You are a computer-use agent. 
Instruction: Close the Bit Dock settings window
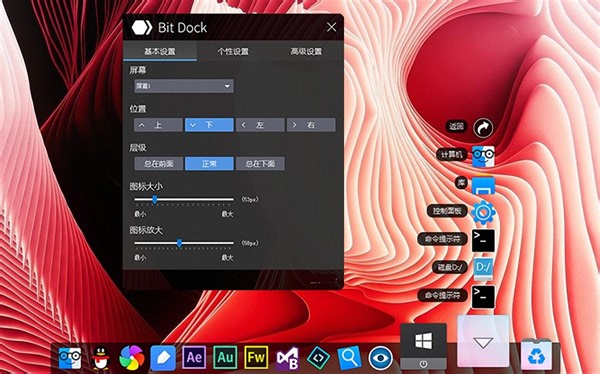(x=331, y=27)
